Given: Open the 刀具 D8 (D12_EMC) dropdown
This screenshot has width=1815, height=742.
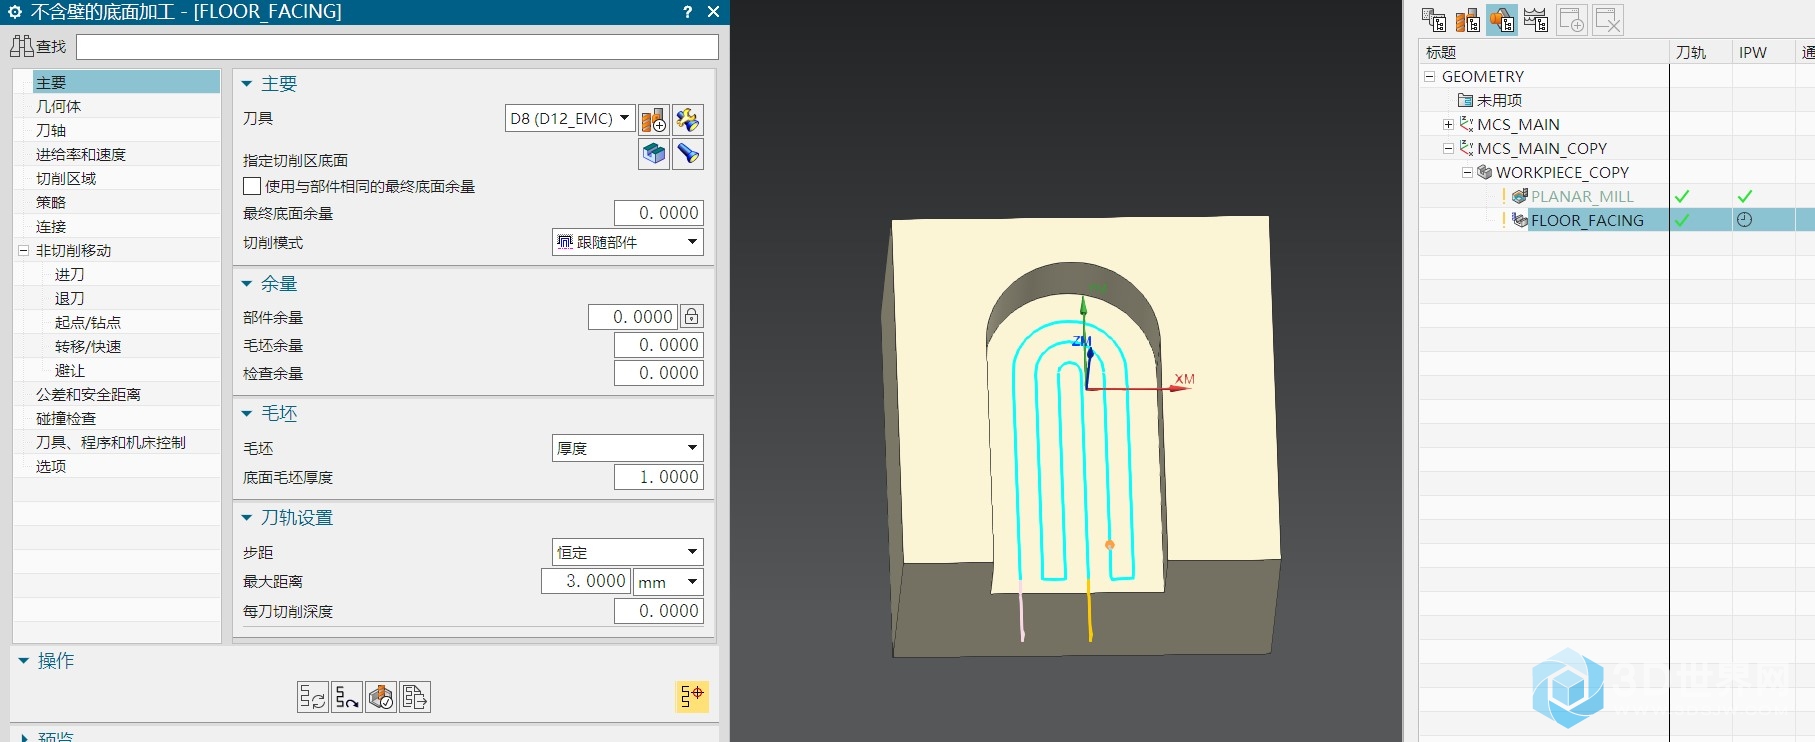Looking at the screenshot, I should (x=570, y=118).
